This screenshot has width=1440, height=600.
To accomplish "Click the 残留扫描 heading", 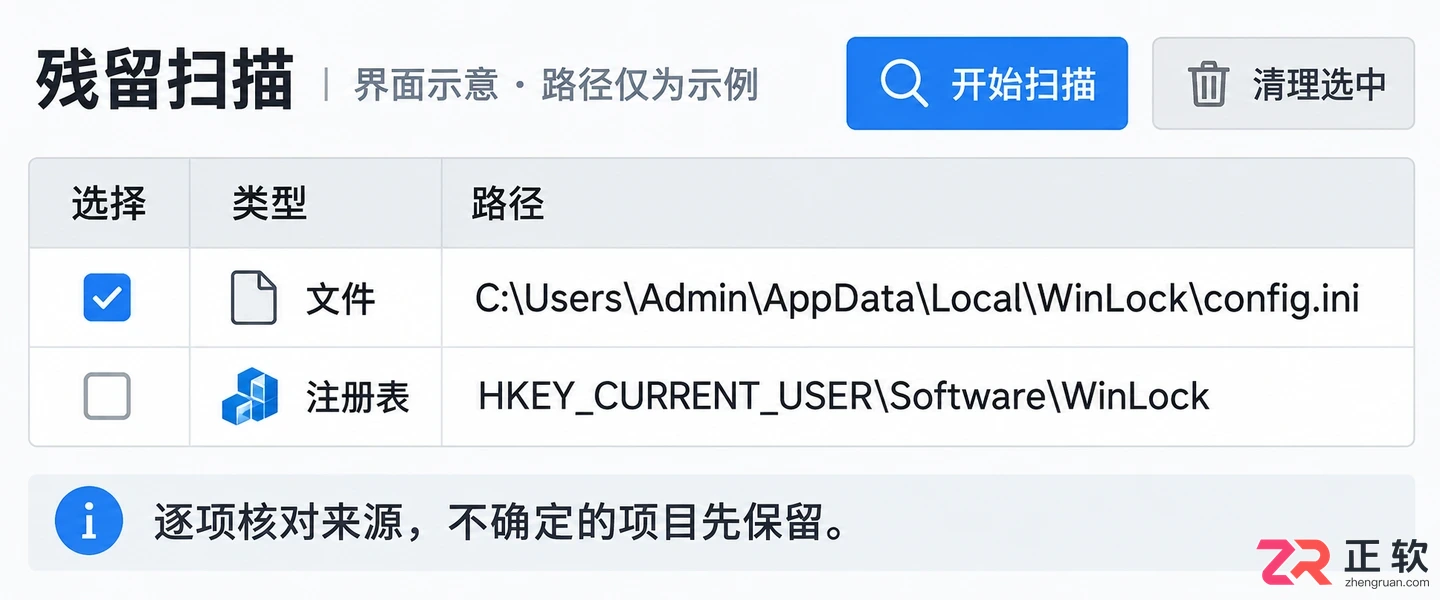I will tap(165, 81).
